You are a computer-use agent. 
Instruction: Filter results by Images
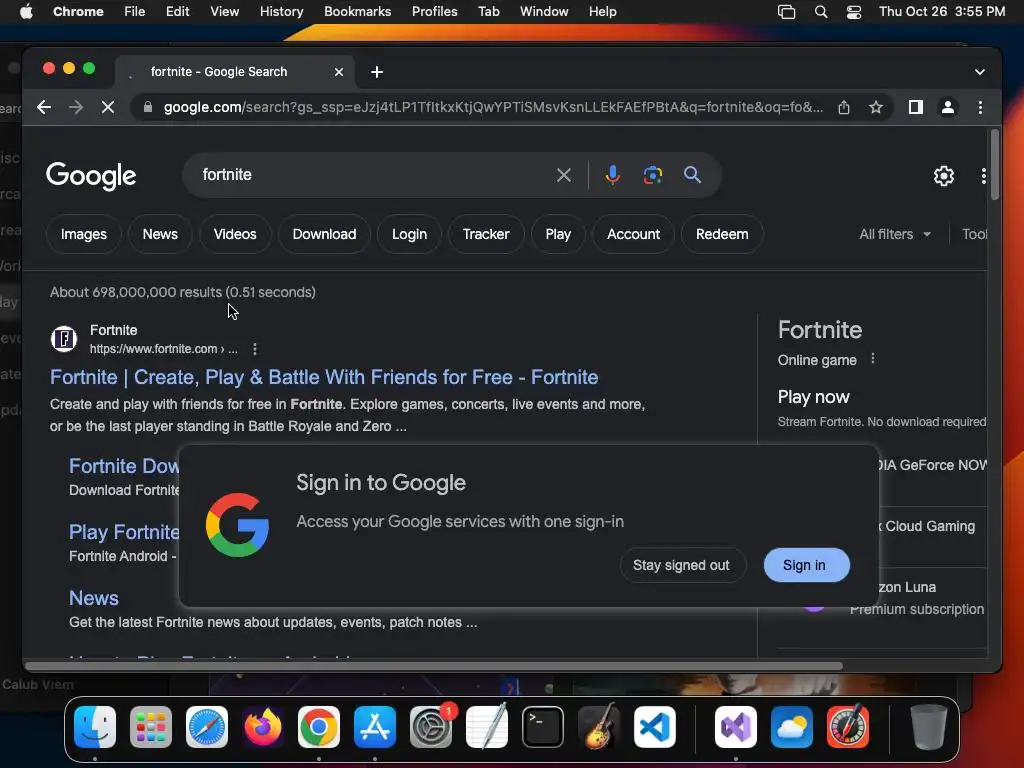point(84,234)
